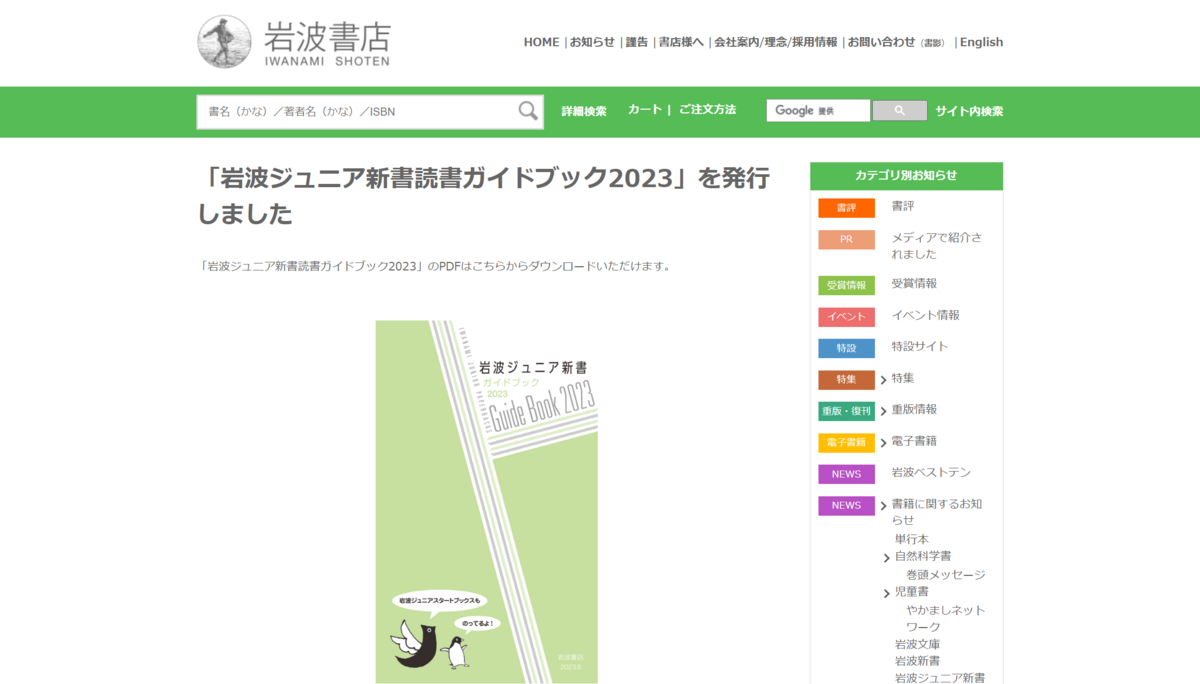The height and width of the screenshot is (684, 1200).
Task: Expand chevron next to 特集
Action: (x=884, y=381)
